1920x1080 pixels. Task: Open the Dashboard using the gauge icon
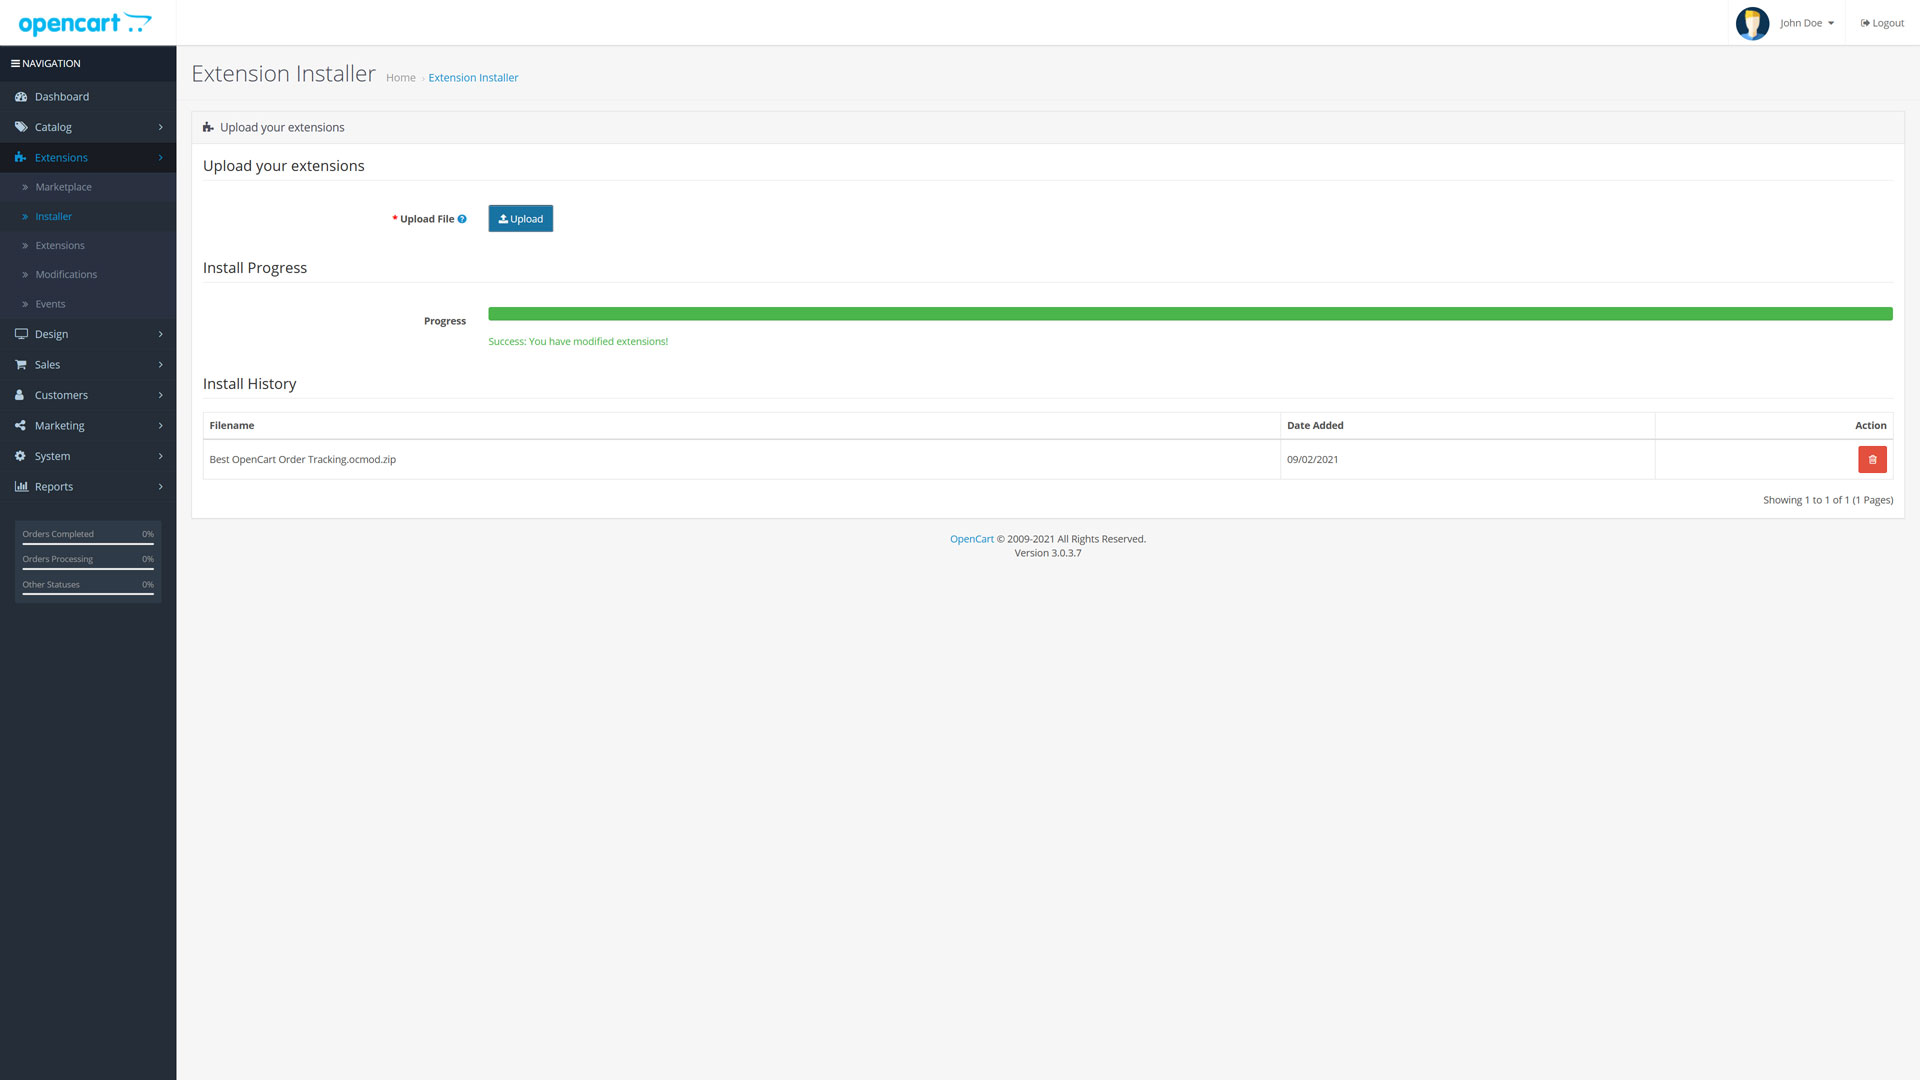[x=22, y=96]
